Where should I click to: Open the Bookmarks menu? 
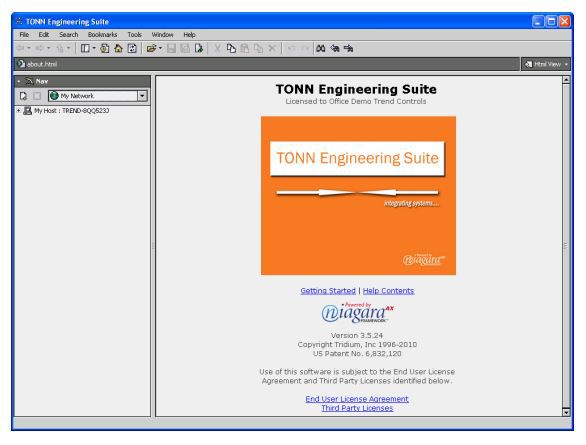[x=102, y=35]
